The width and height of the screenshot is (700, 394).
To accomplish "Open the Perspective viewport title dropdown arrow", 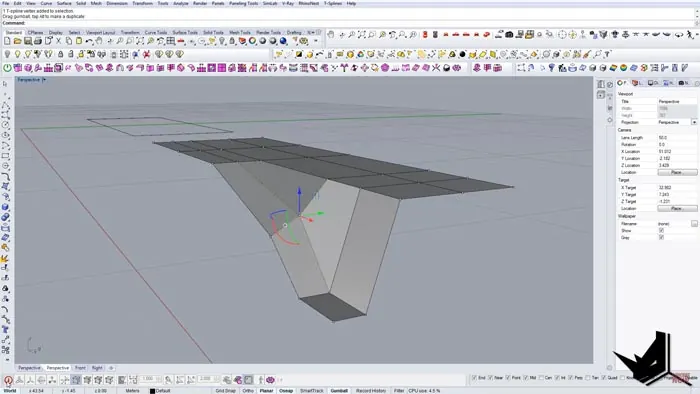I will tap(44, 80).
